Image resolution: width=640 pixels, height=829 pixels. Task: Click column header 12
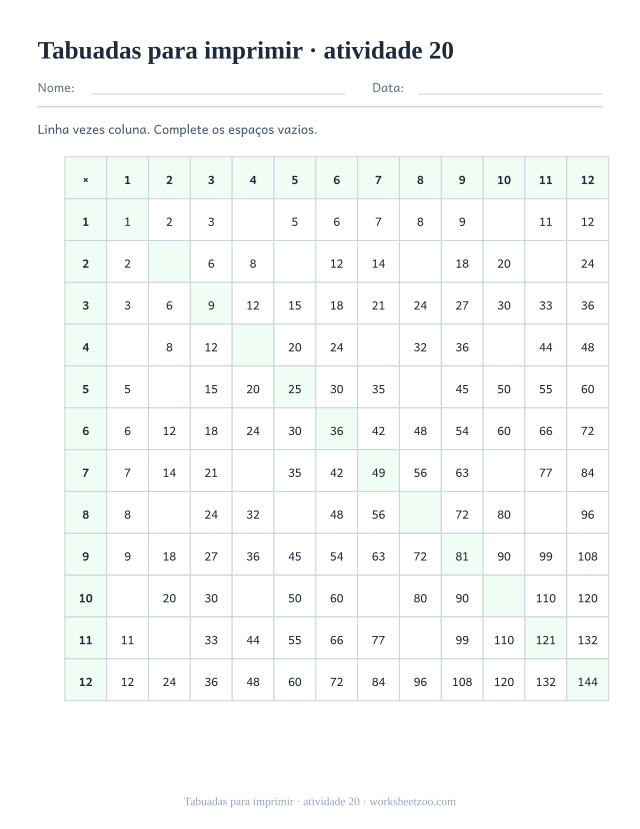(588, 180)
